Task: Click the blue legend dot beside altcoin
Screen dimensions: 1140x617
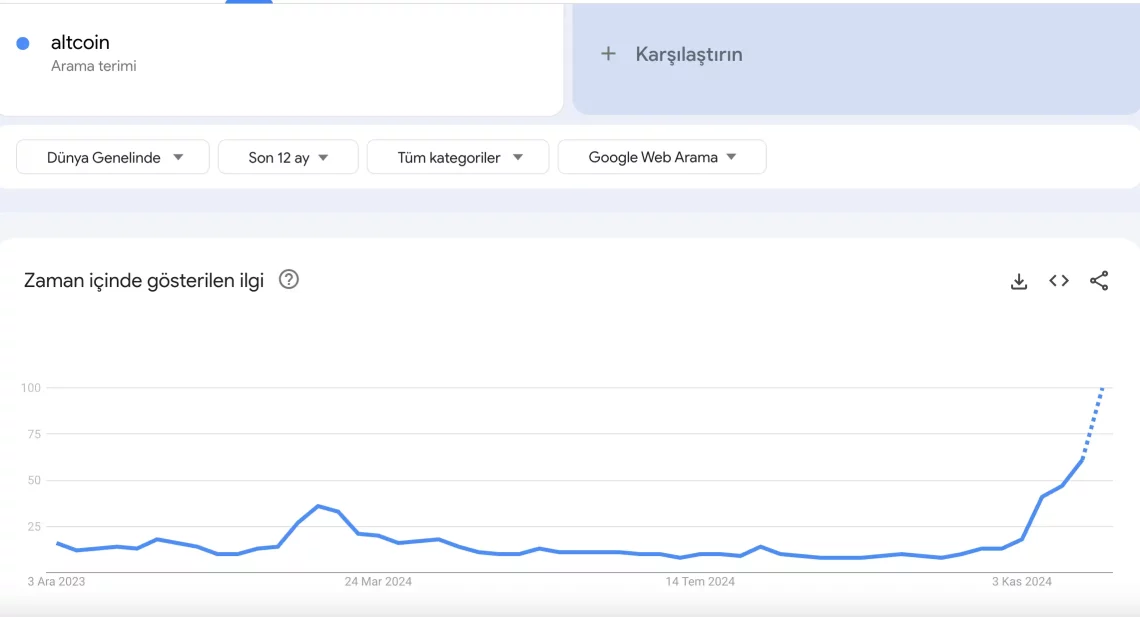Action: coord(22,42)
